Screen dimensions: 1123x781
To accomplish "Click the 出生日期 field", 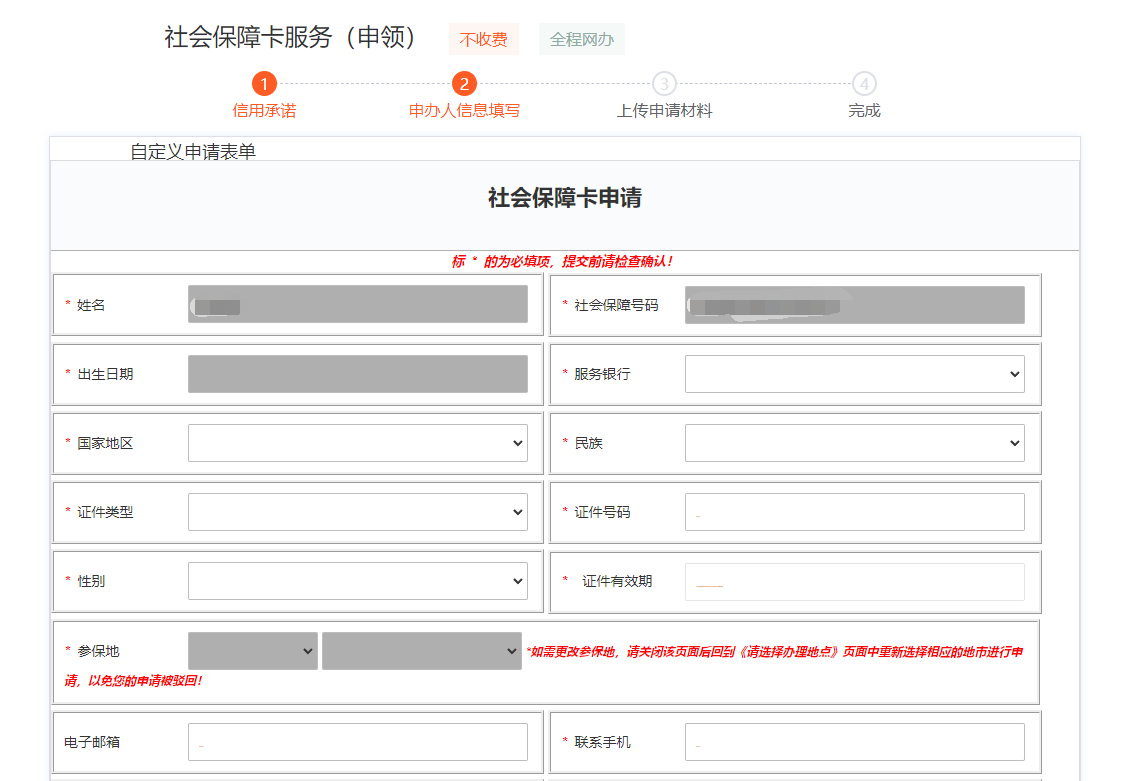I will tap(357, 374).
